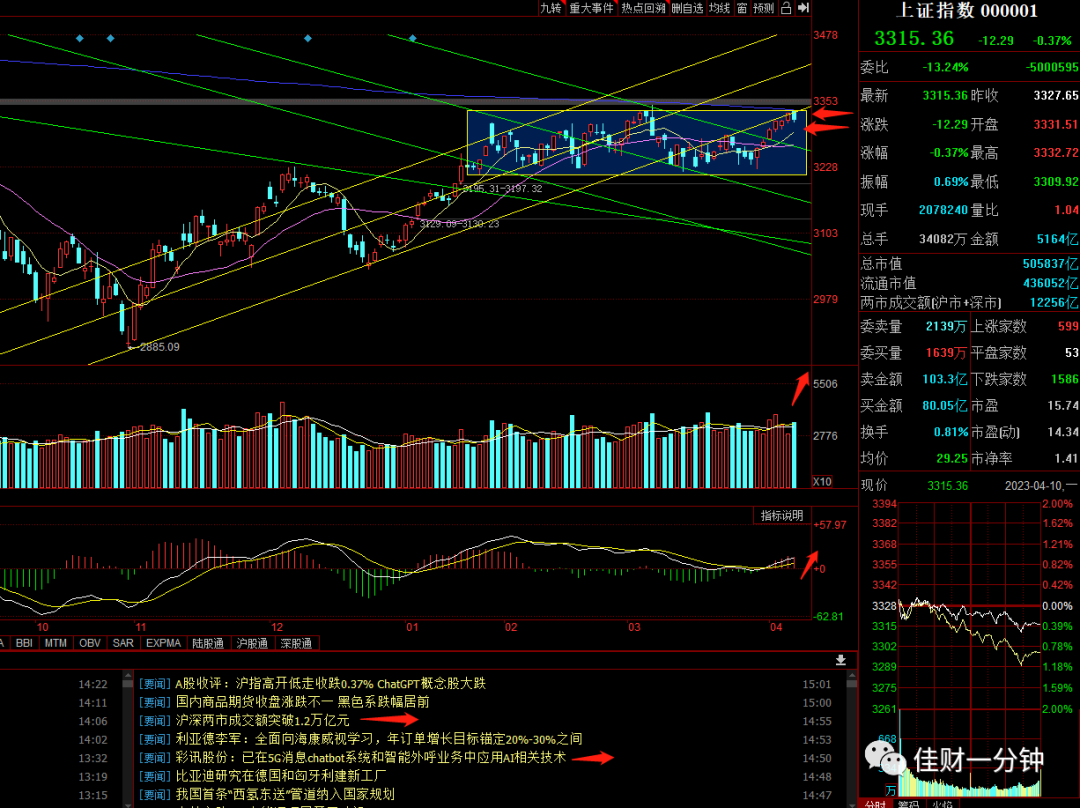
Task: Select the SAR indicator tab
Action: click(x=123, y=643)
